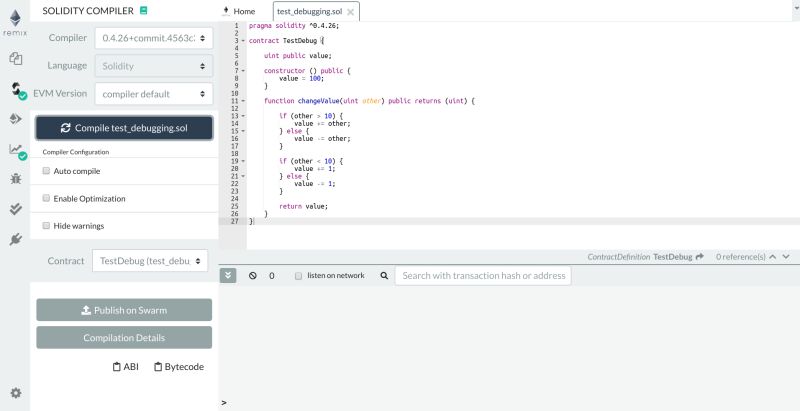This screenshot has width=800, height=411.
Task: Click 'return value;' in the editor
Action: pos(304,207)
